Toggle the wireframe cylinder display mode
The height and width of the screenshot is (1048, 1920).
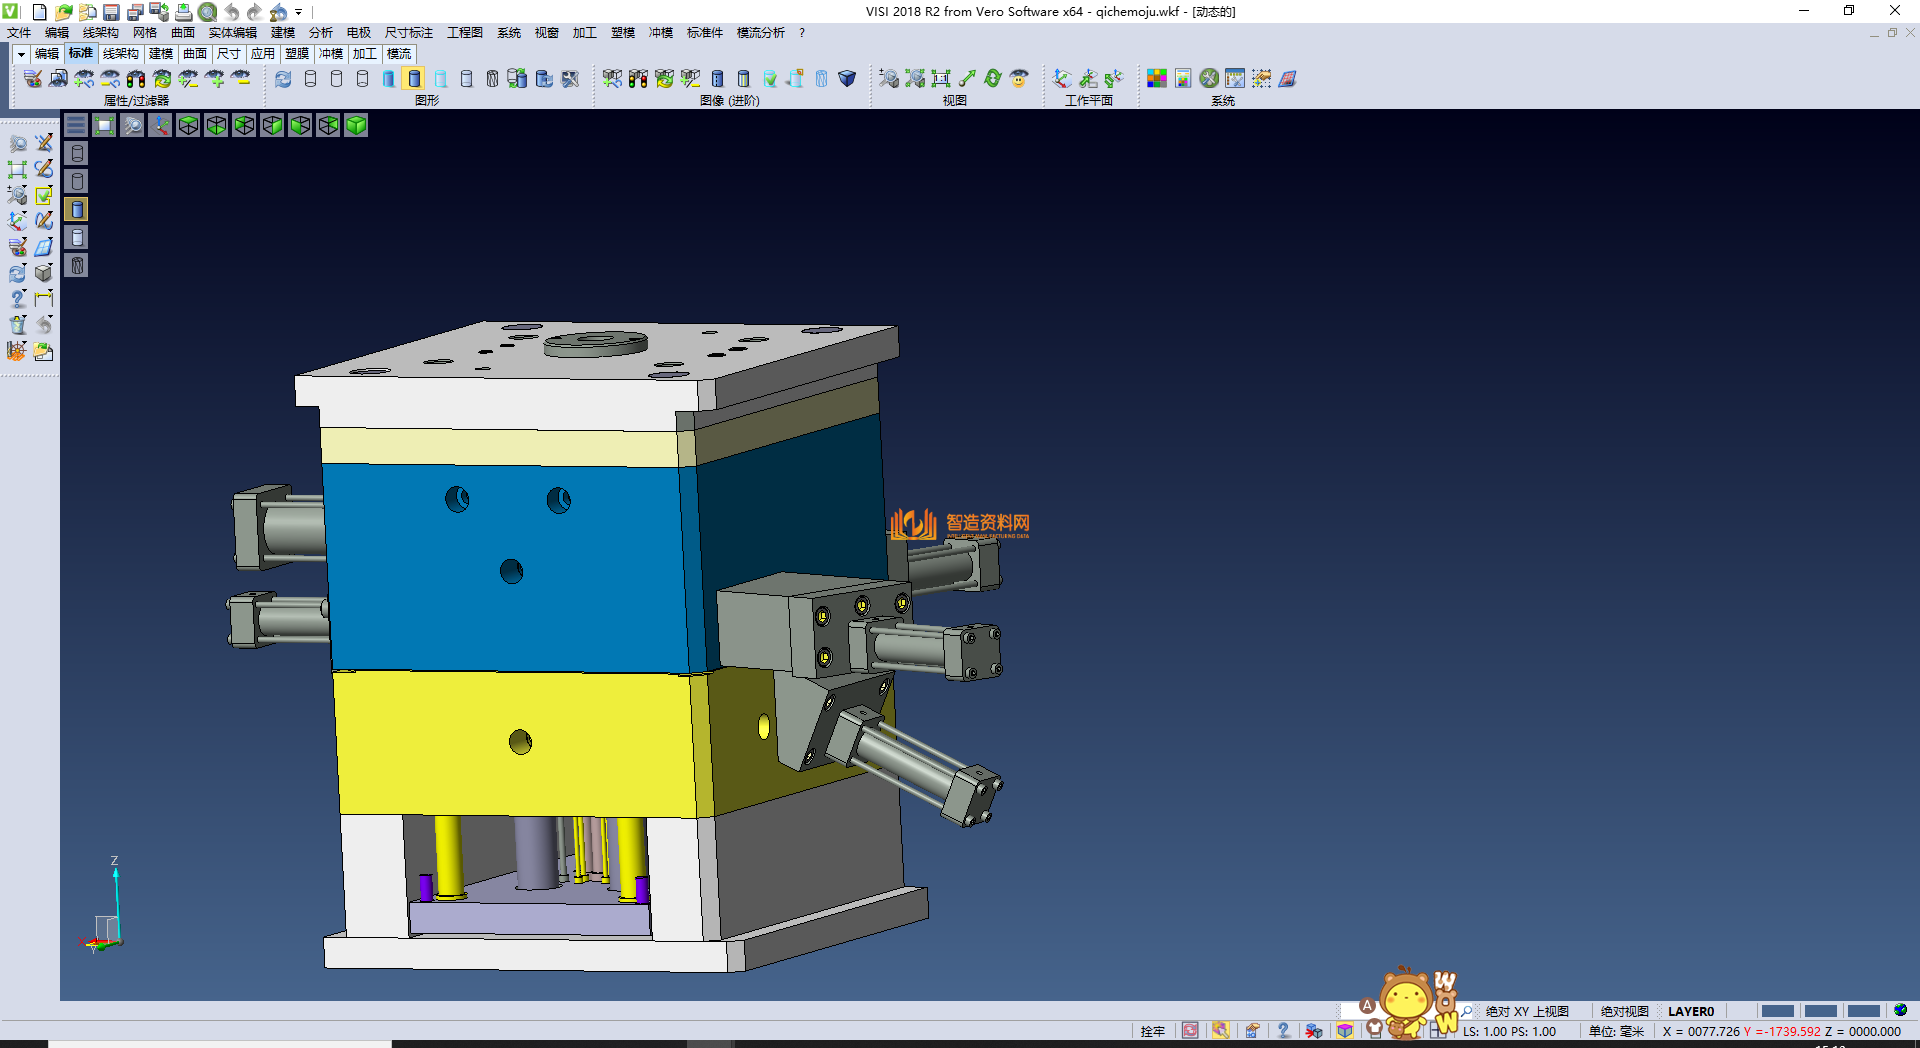click(310, 79)
